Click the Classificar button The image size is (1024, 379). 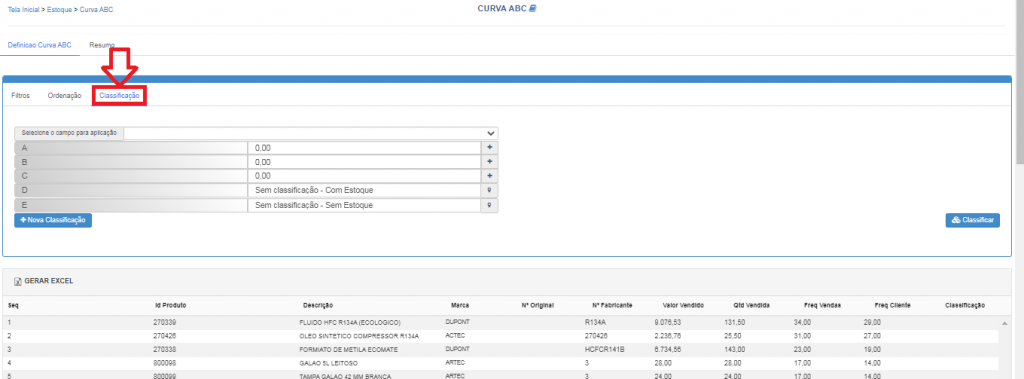tap(972, 220)
